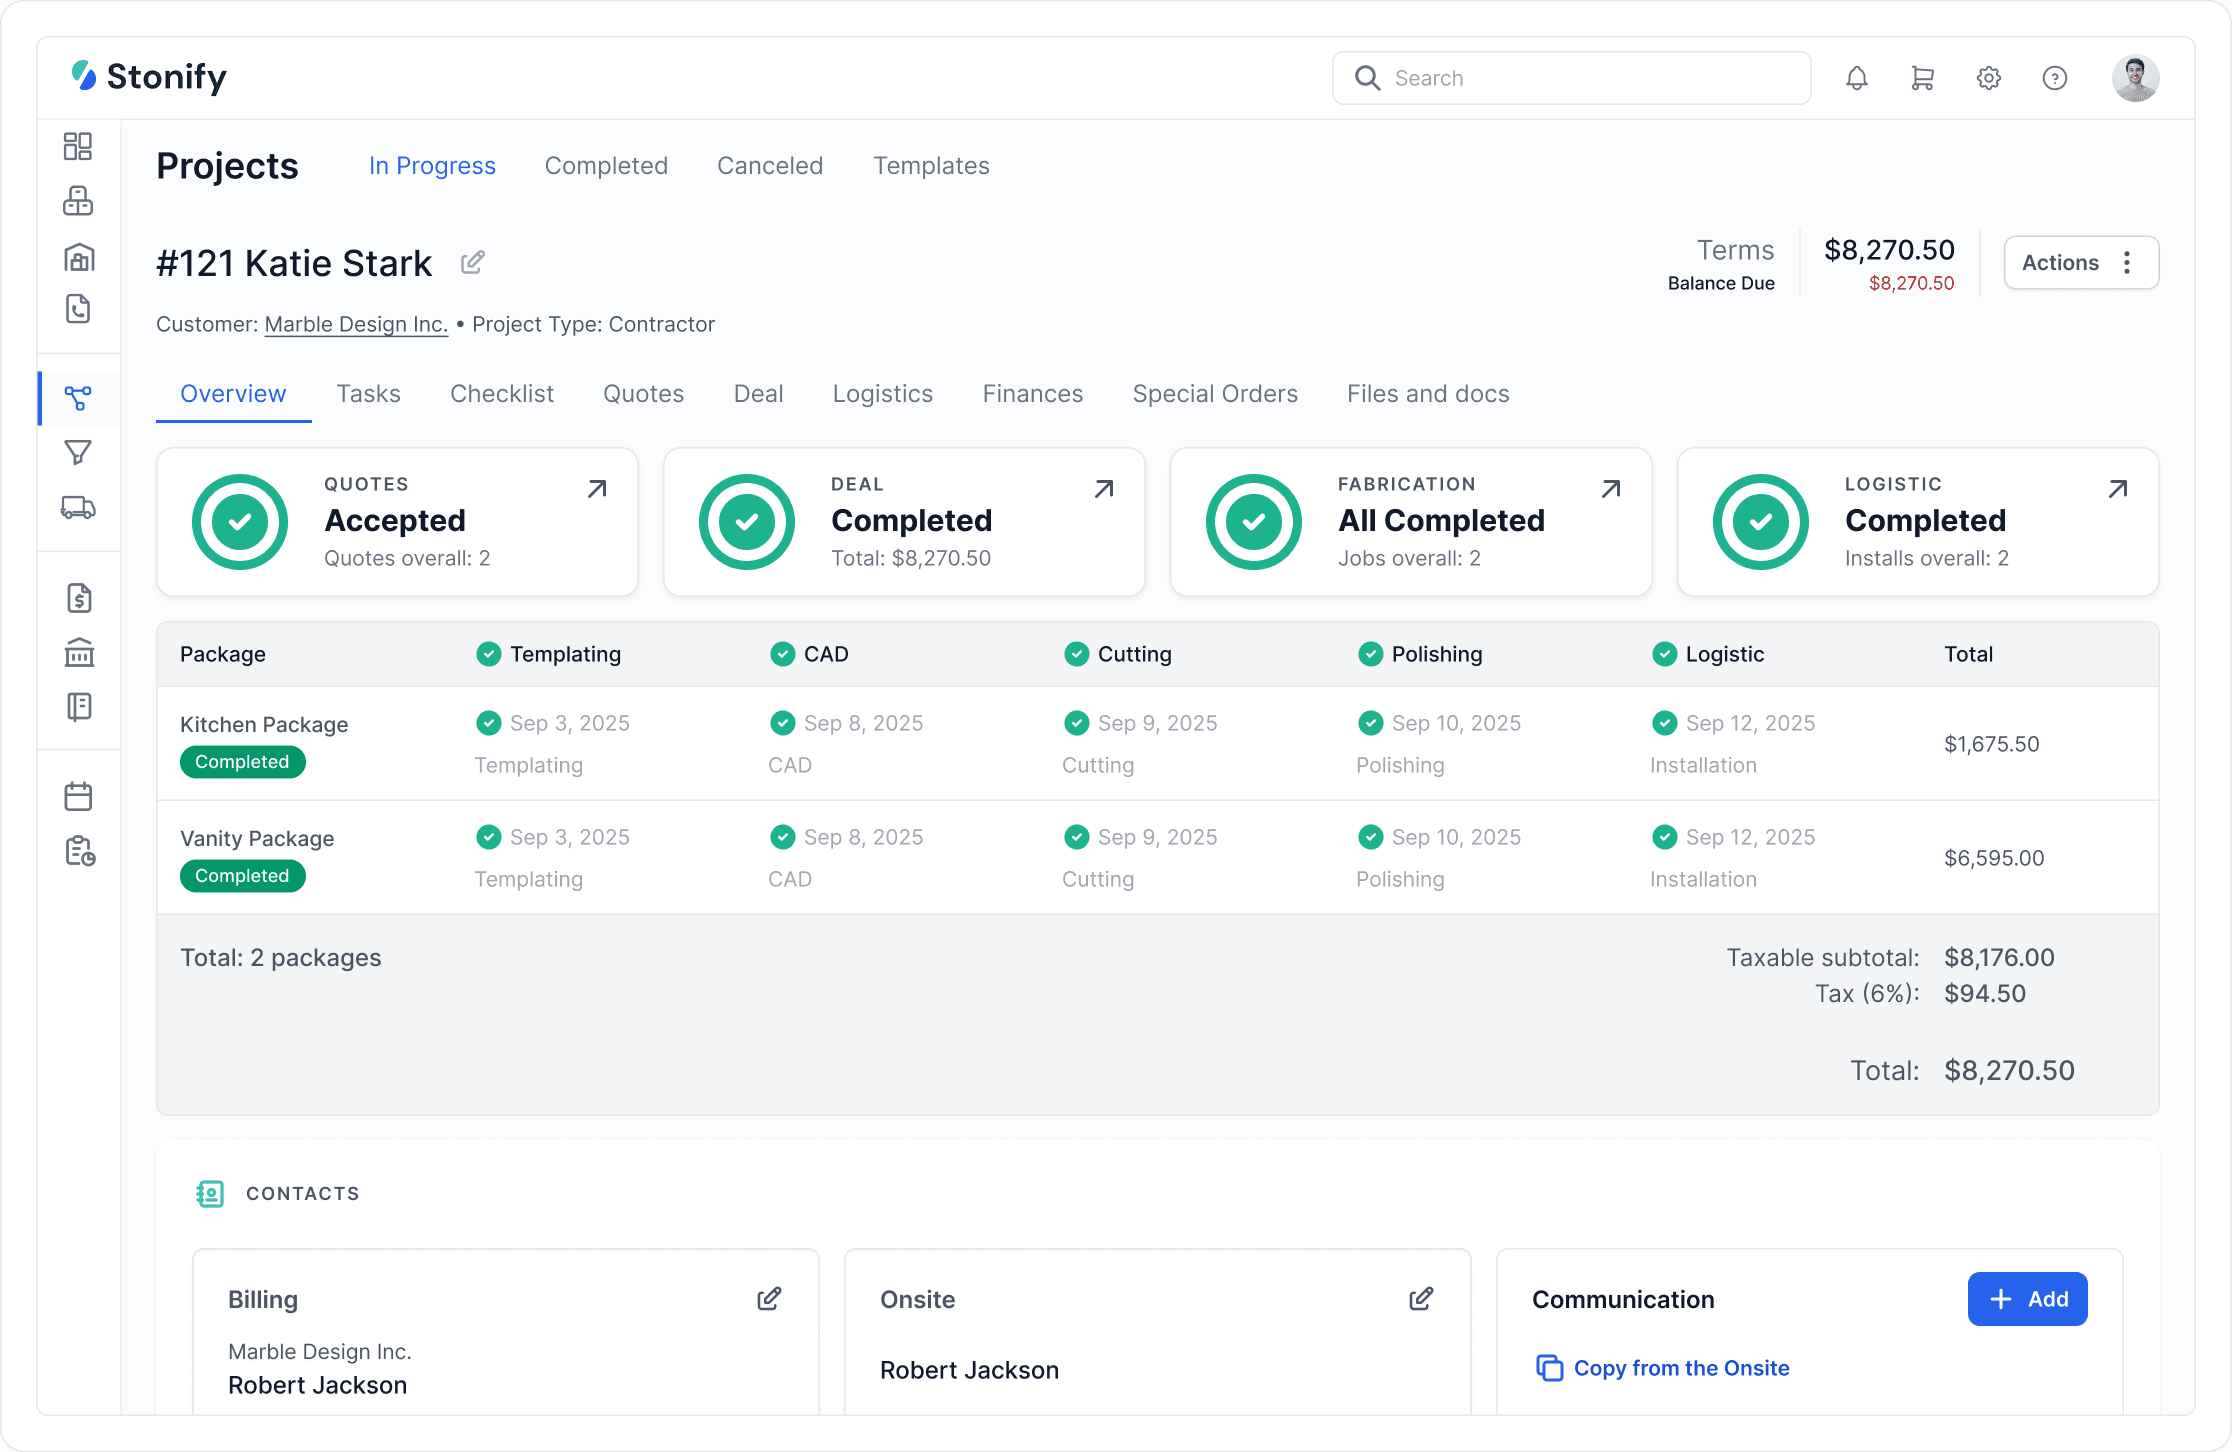Edit project name pencil icon

[473, 262]
